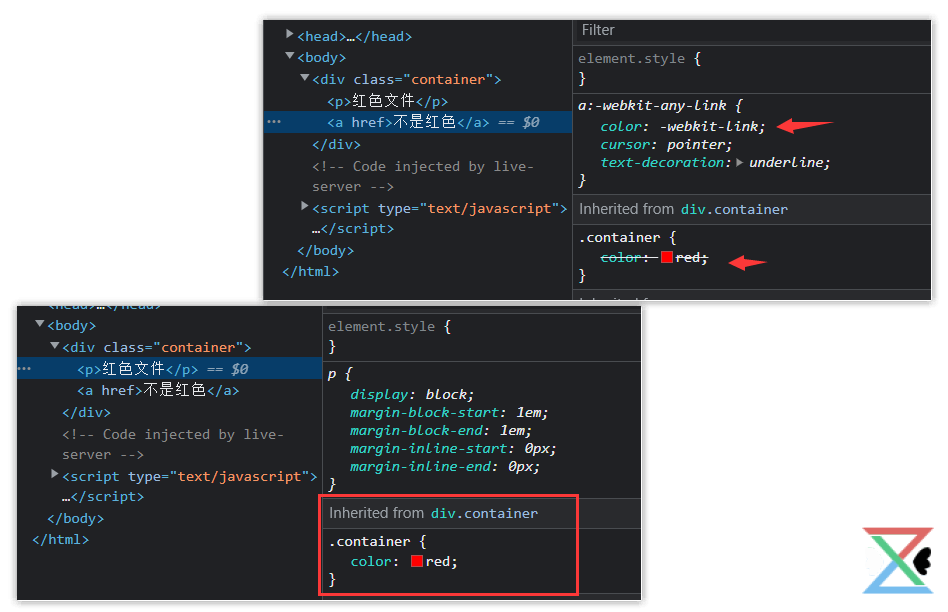Viewport: 948px width, 612px height.
Task: Click the Filter styles input field
Action: [x=752, y=30]
